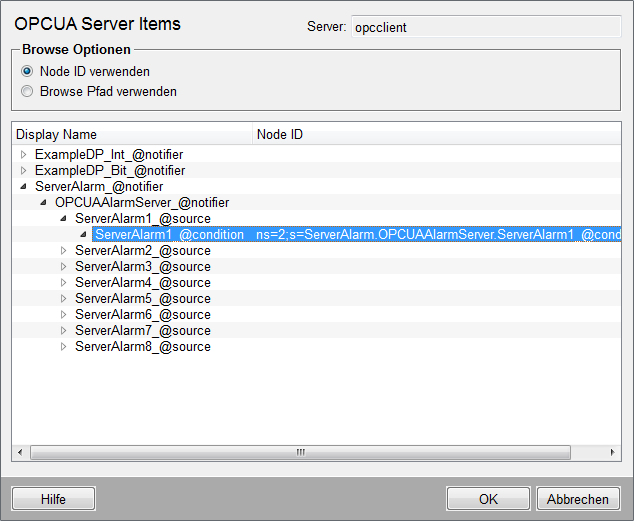Select the Browse Pfad verwenden option

[x=27, y=91]
